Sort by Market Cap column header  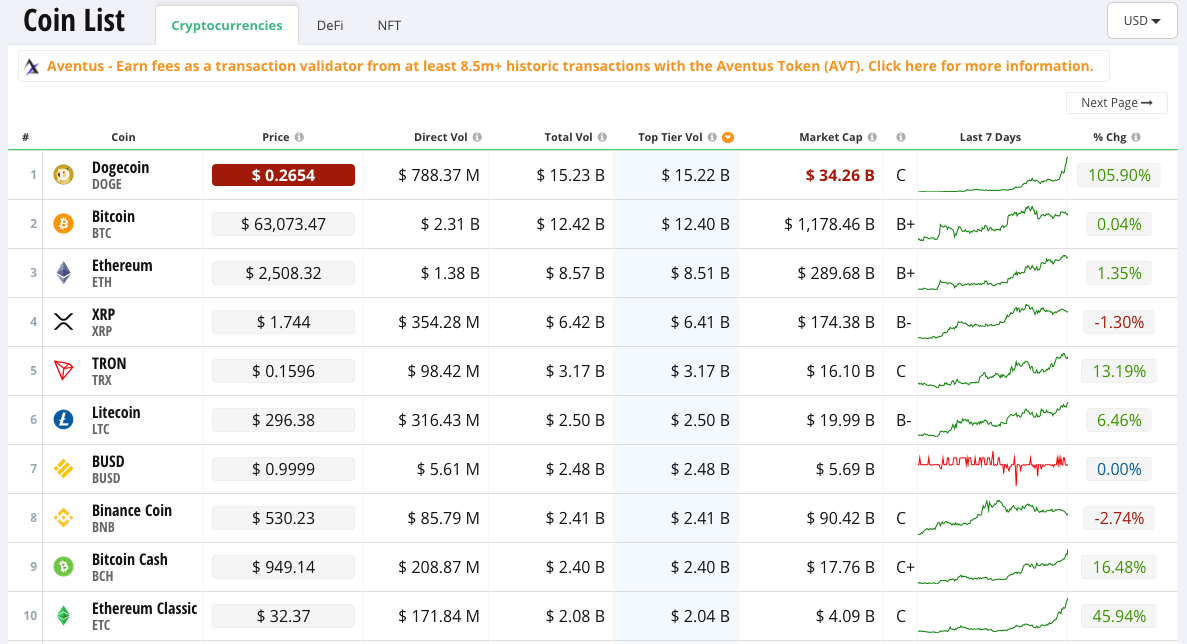coord(830,137)
